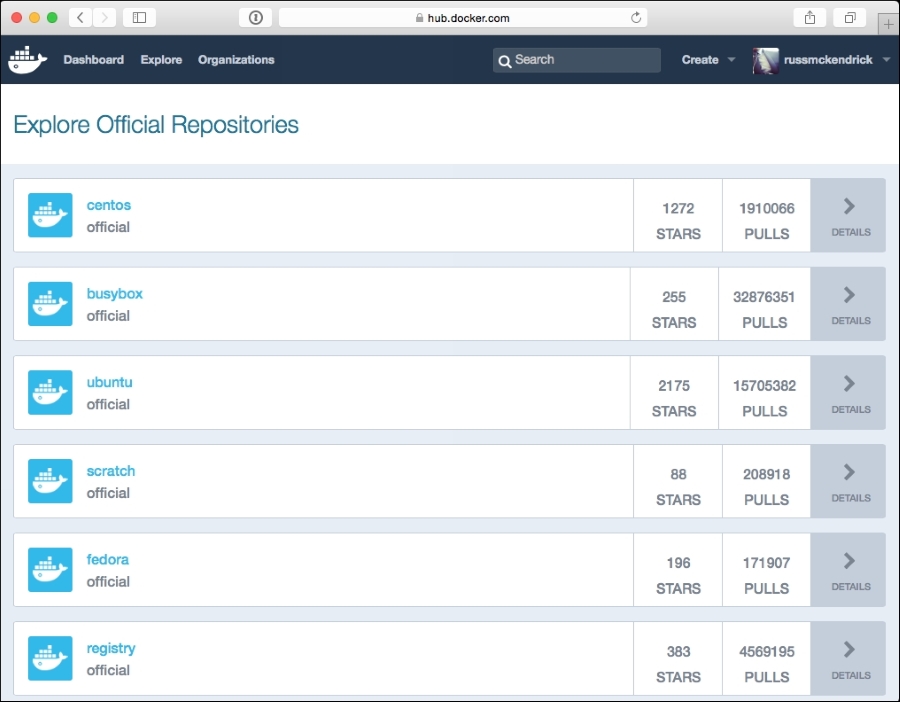The width and height of the screenshot is (900, 702).
Task: Reload the page with the refresh icon
Action: pyautogui.click(x=636, y=18)
